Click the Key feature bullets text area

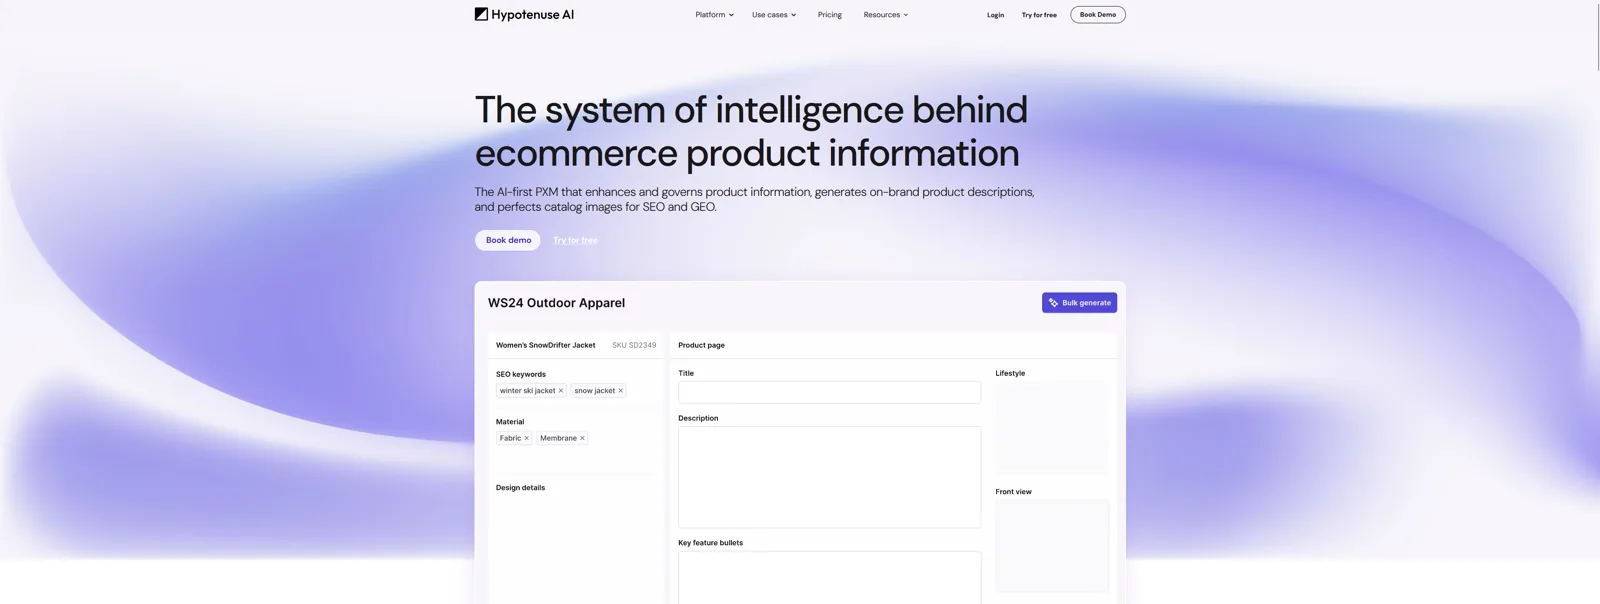pyautogui.click(x=829, y=577)
